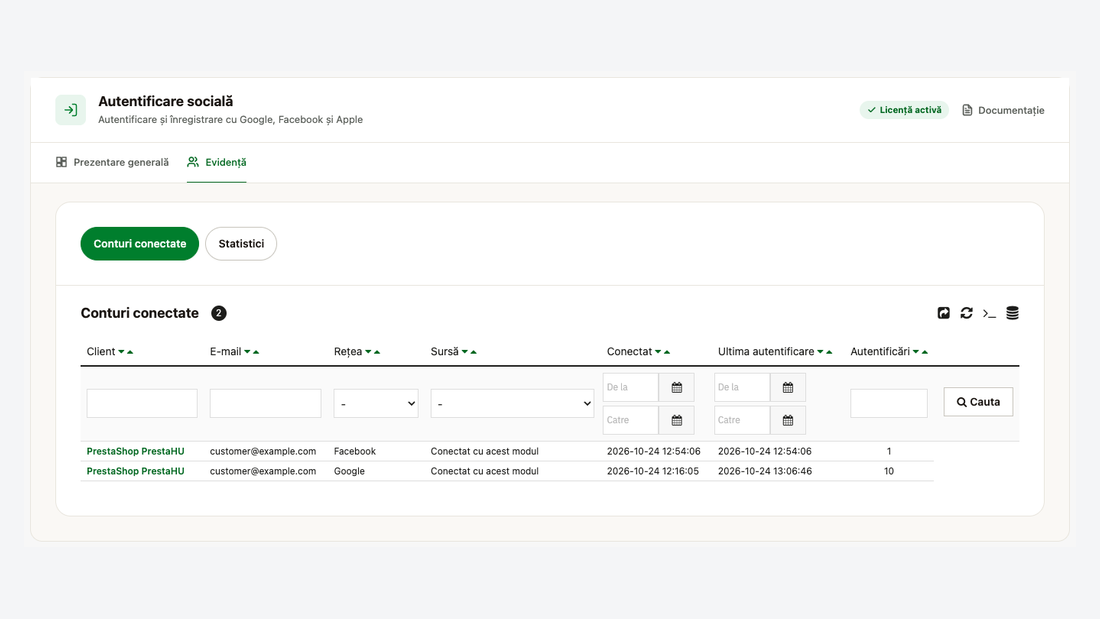Click the 'Autentificare socială' heading
1100x619 pixels.
click(x=166, y=101)
